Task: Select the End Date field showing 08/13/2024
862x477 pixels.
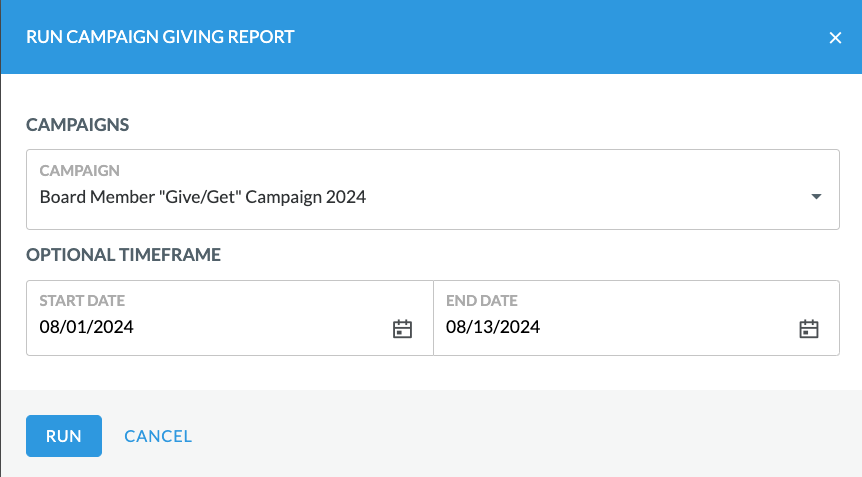Action: point(637,318)
